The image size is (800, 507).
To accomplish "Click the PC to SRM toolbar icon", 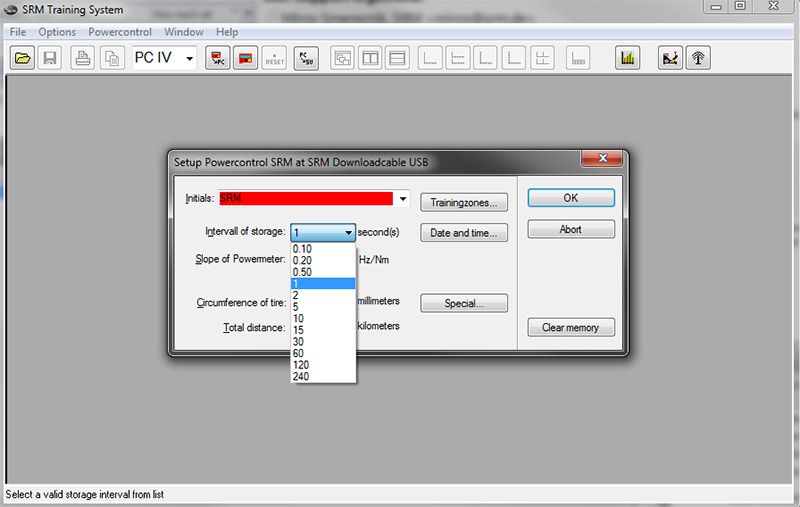I will 304,58.
